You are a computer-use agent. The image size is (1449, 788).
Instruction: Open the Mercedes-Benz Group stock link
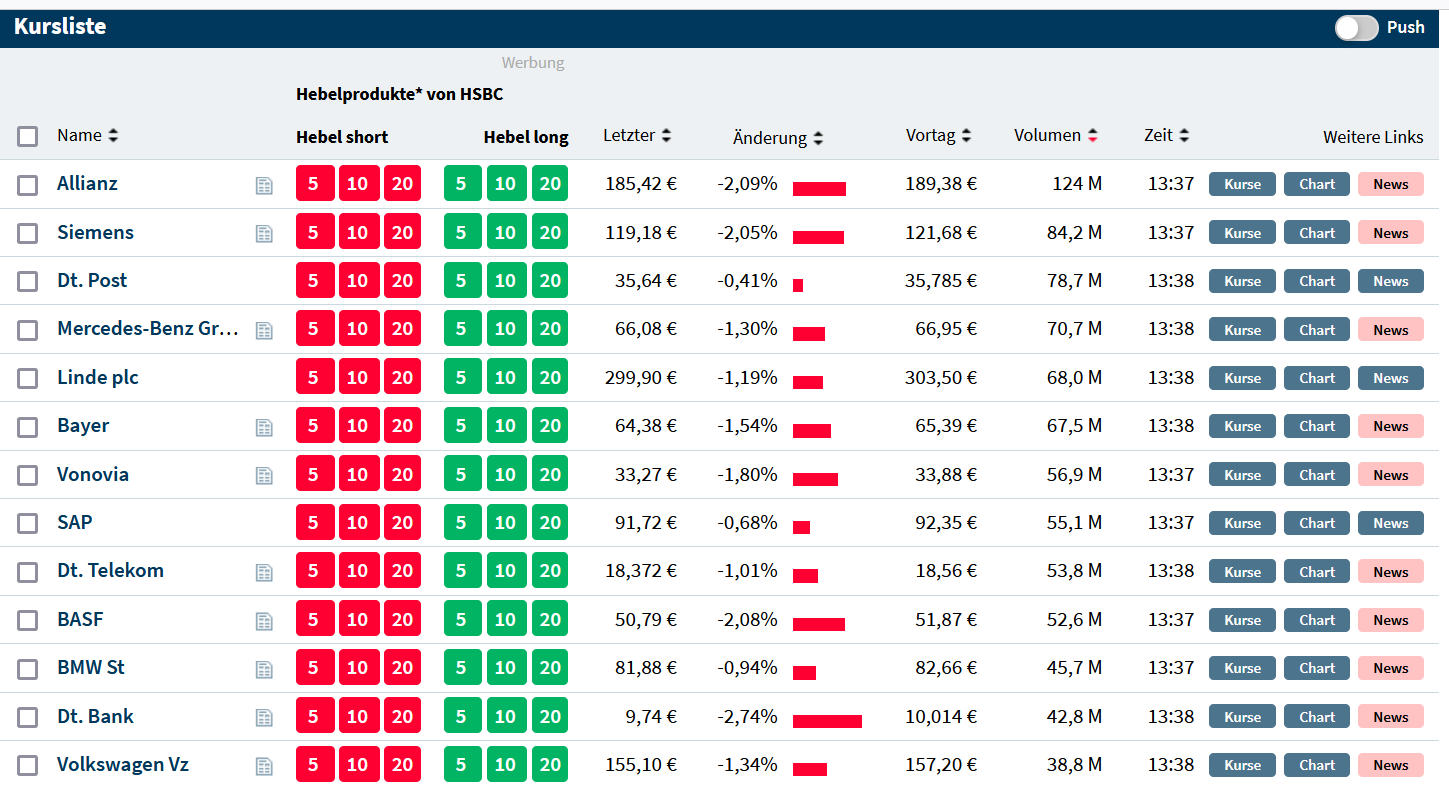pyautogui.click(x=148, y=328)
